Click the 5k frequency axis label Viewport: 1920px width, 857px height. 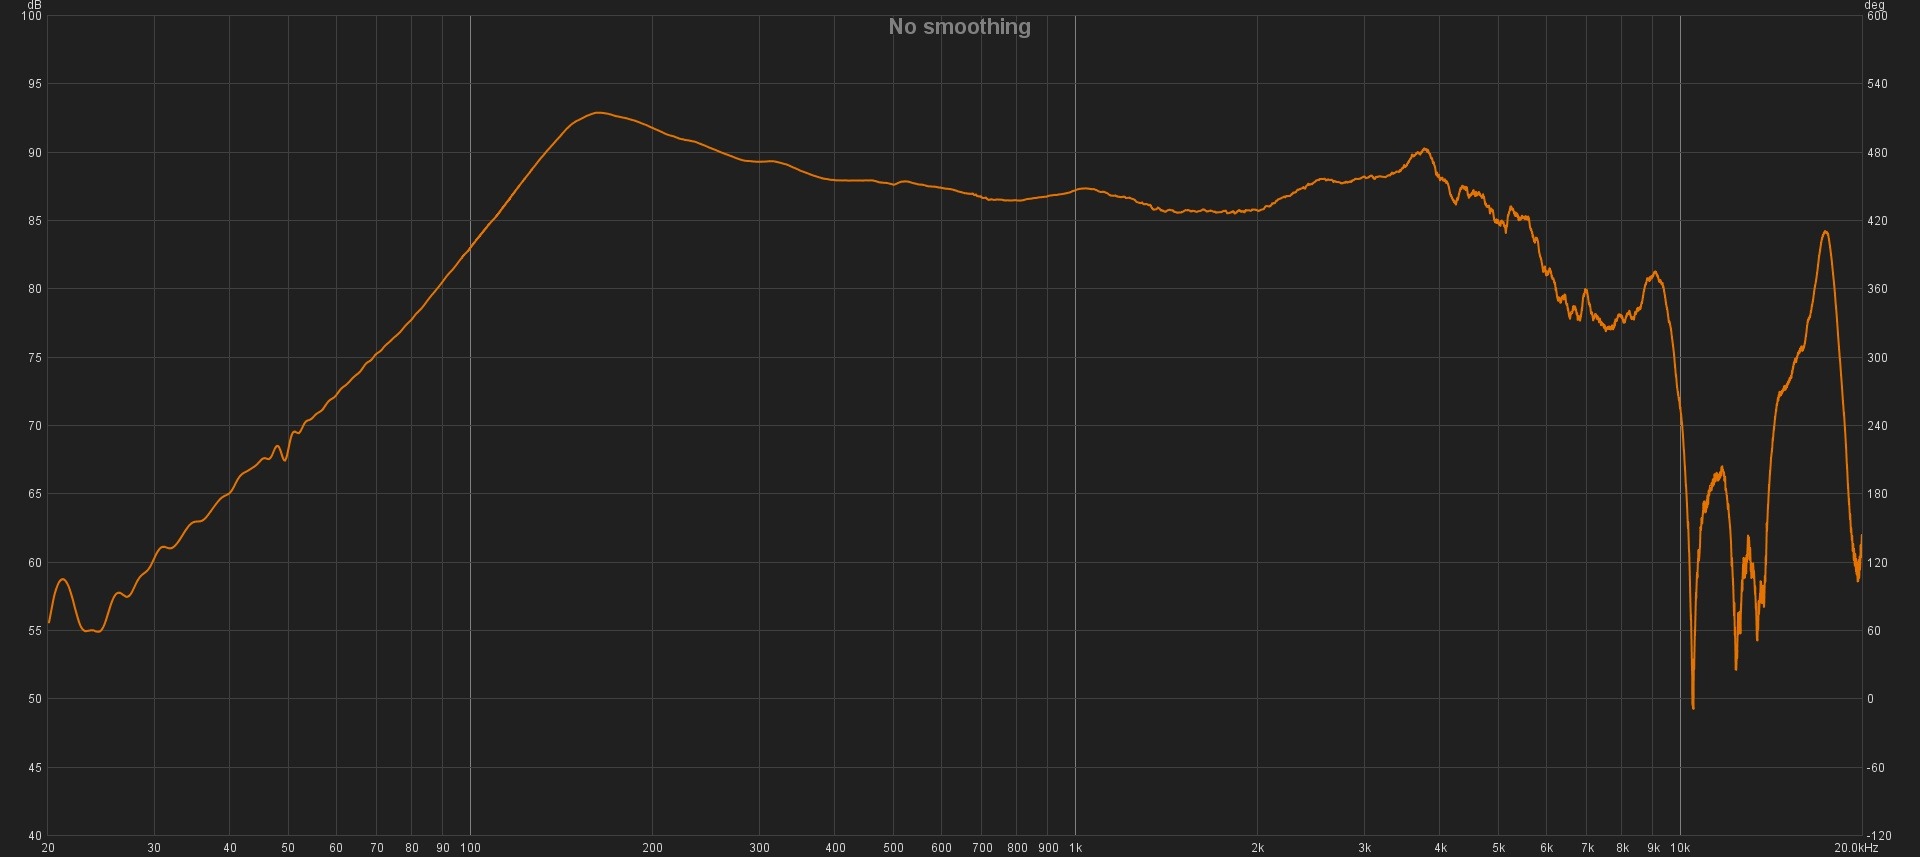[1498, 848]
